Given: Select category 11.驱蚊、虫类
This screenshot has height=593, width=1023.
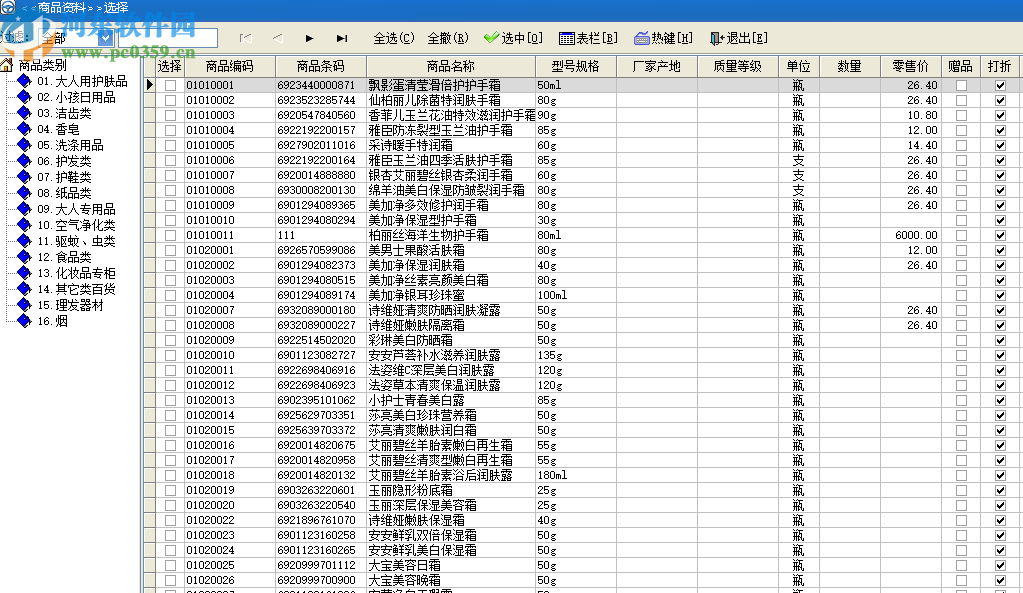Looking at the screenshot, I should pyautogui.click(x=76, y=241).
